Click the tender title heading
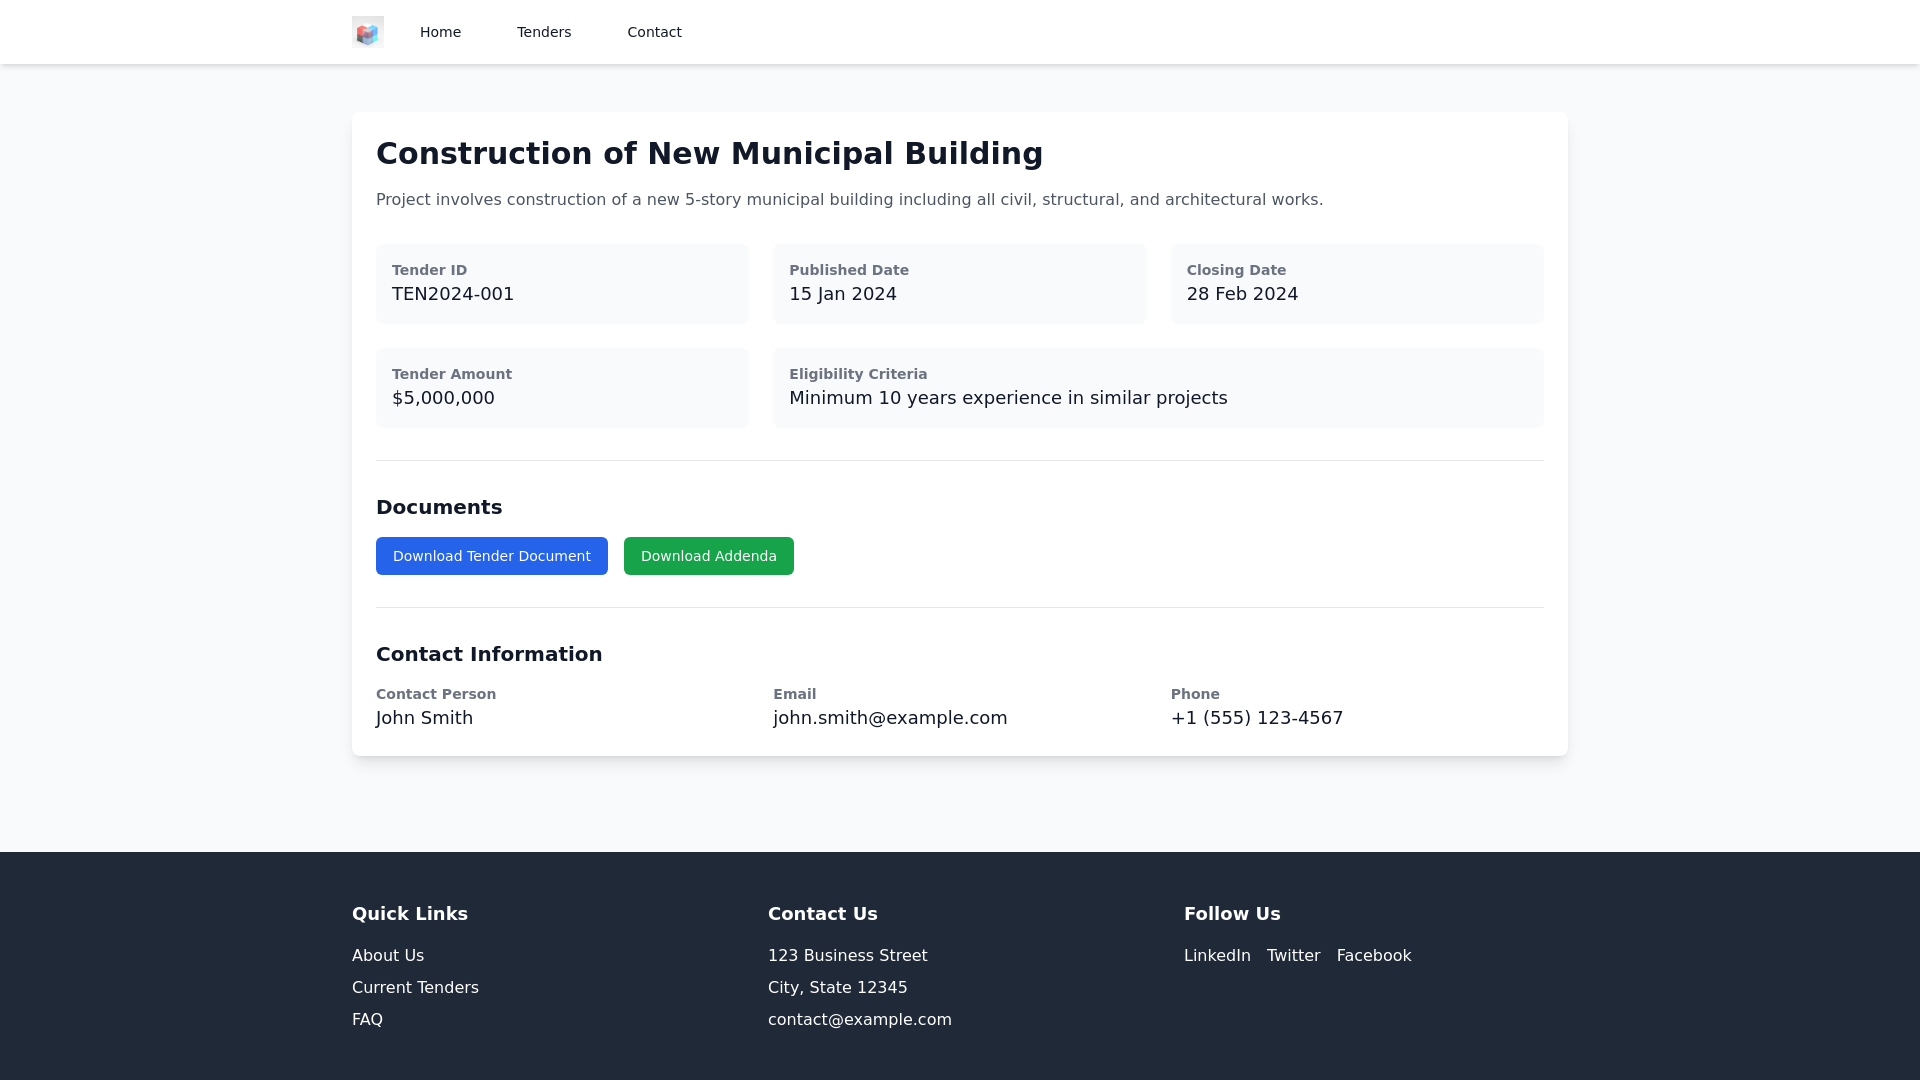Screen dimensions: 1920x1080 [x=709, y=154]
